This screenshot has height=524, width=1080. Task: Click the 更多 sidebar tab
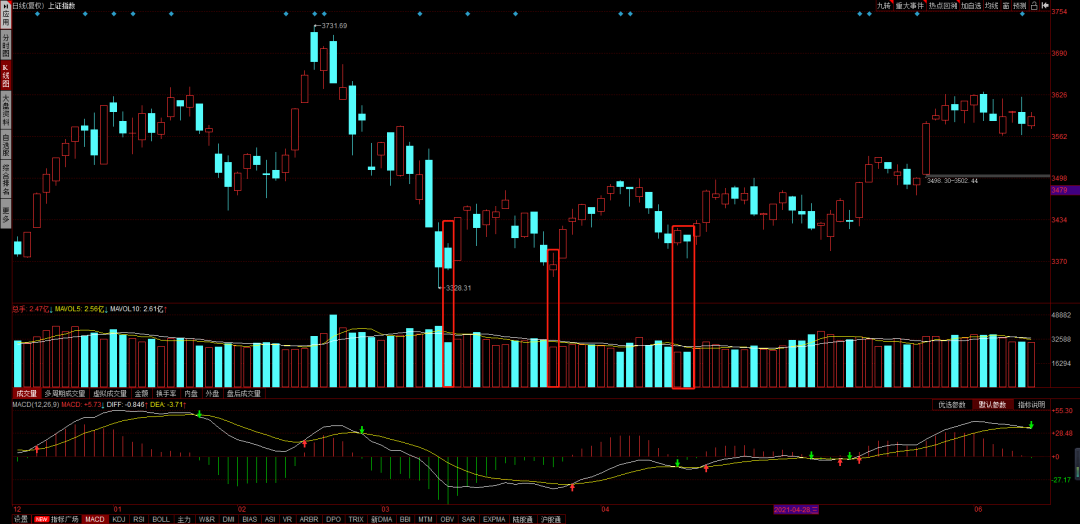pyautogui.click(x=6, y=213)
